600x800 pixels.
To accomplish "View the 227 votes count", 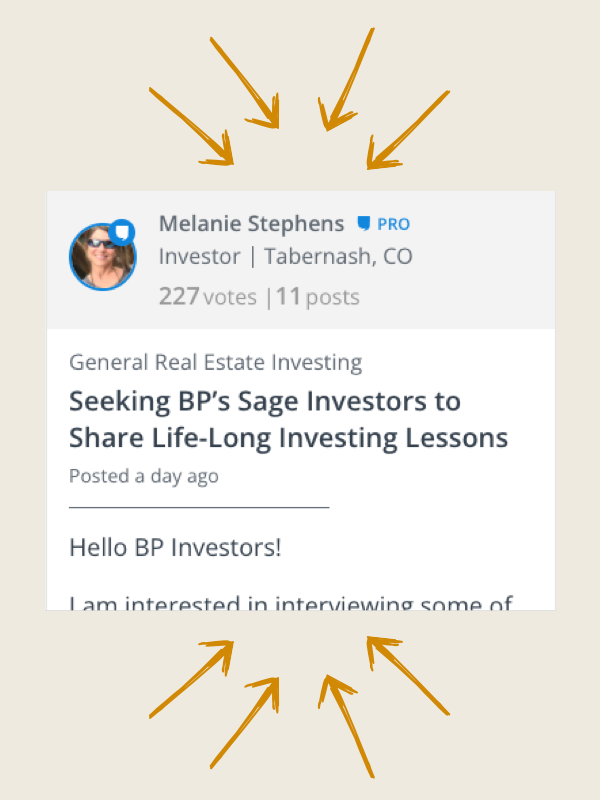I will (x=208, y=296).
